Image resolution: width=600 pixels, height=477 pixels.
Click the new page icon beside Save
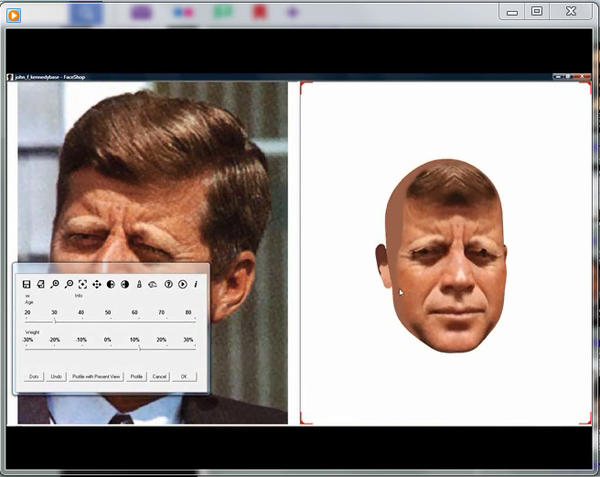[x=40, y=284]
